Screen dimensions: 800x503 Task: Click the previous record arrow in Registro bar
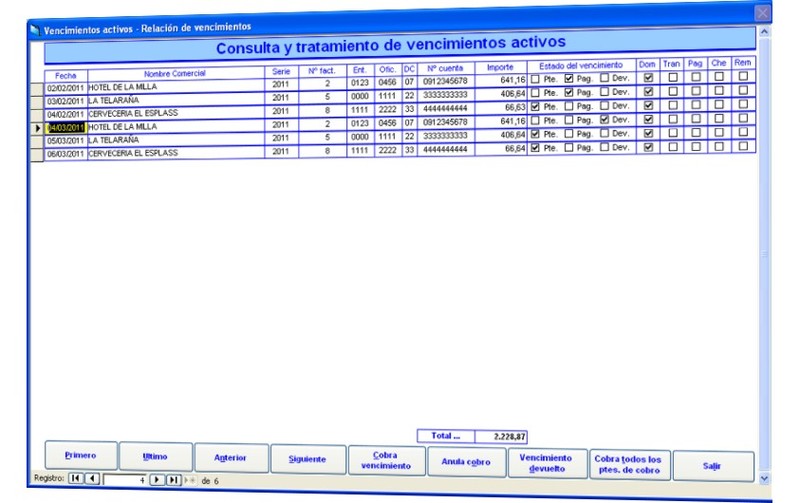pos(92,480)
